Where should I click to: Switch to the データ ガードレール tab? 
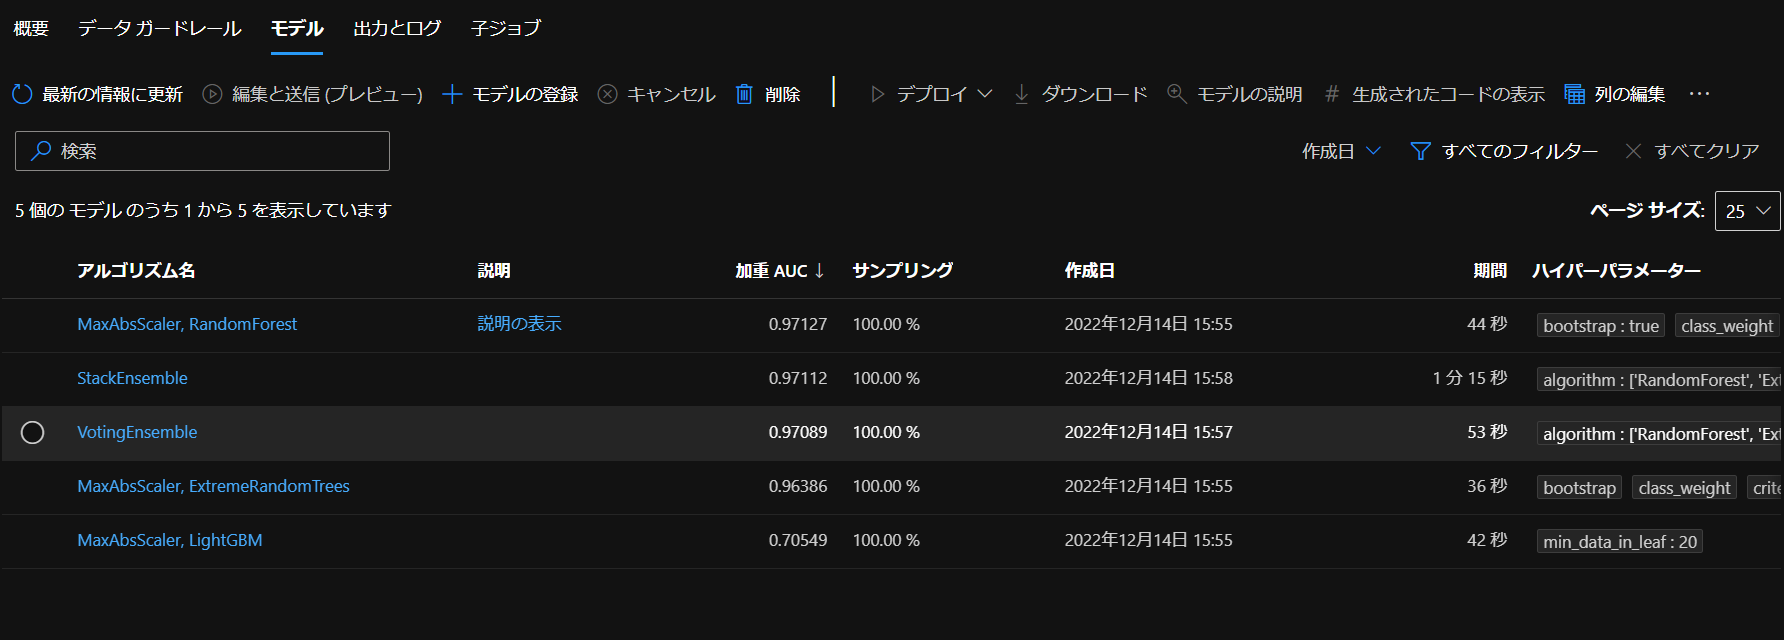tap(160, 28)
